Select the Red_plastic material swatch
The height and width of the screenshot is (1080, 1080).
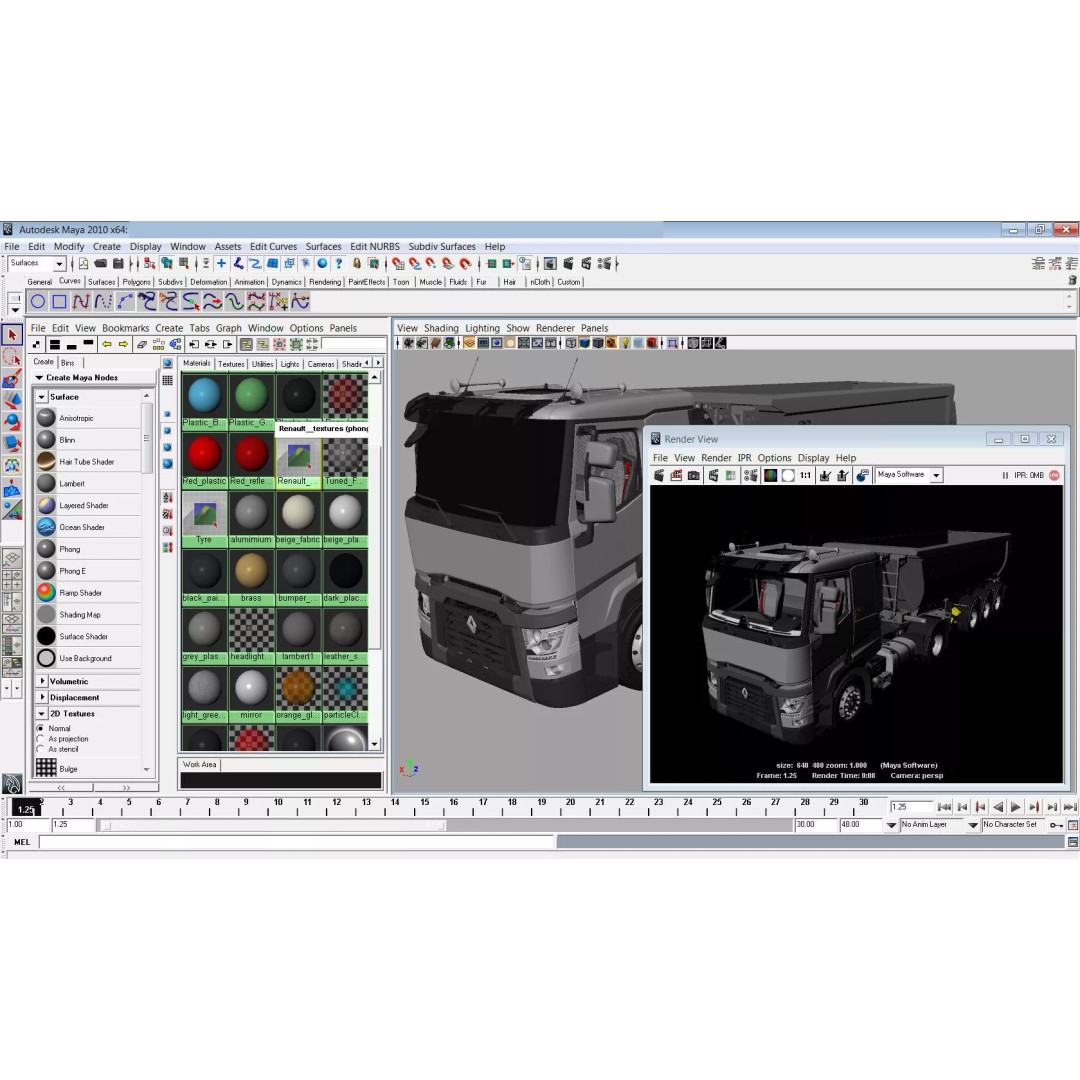pyautogui.click(x=205, y=460)
